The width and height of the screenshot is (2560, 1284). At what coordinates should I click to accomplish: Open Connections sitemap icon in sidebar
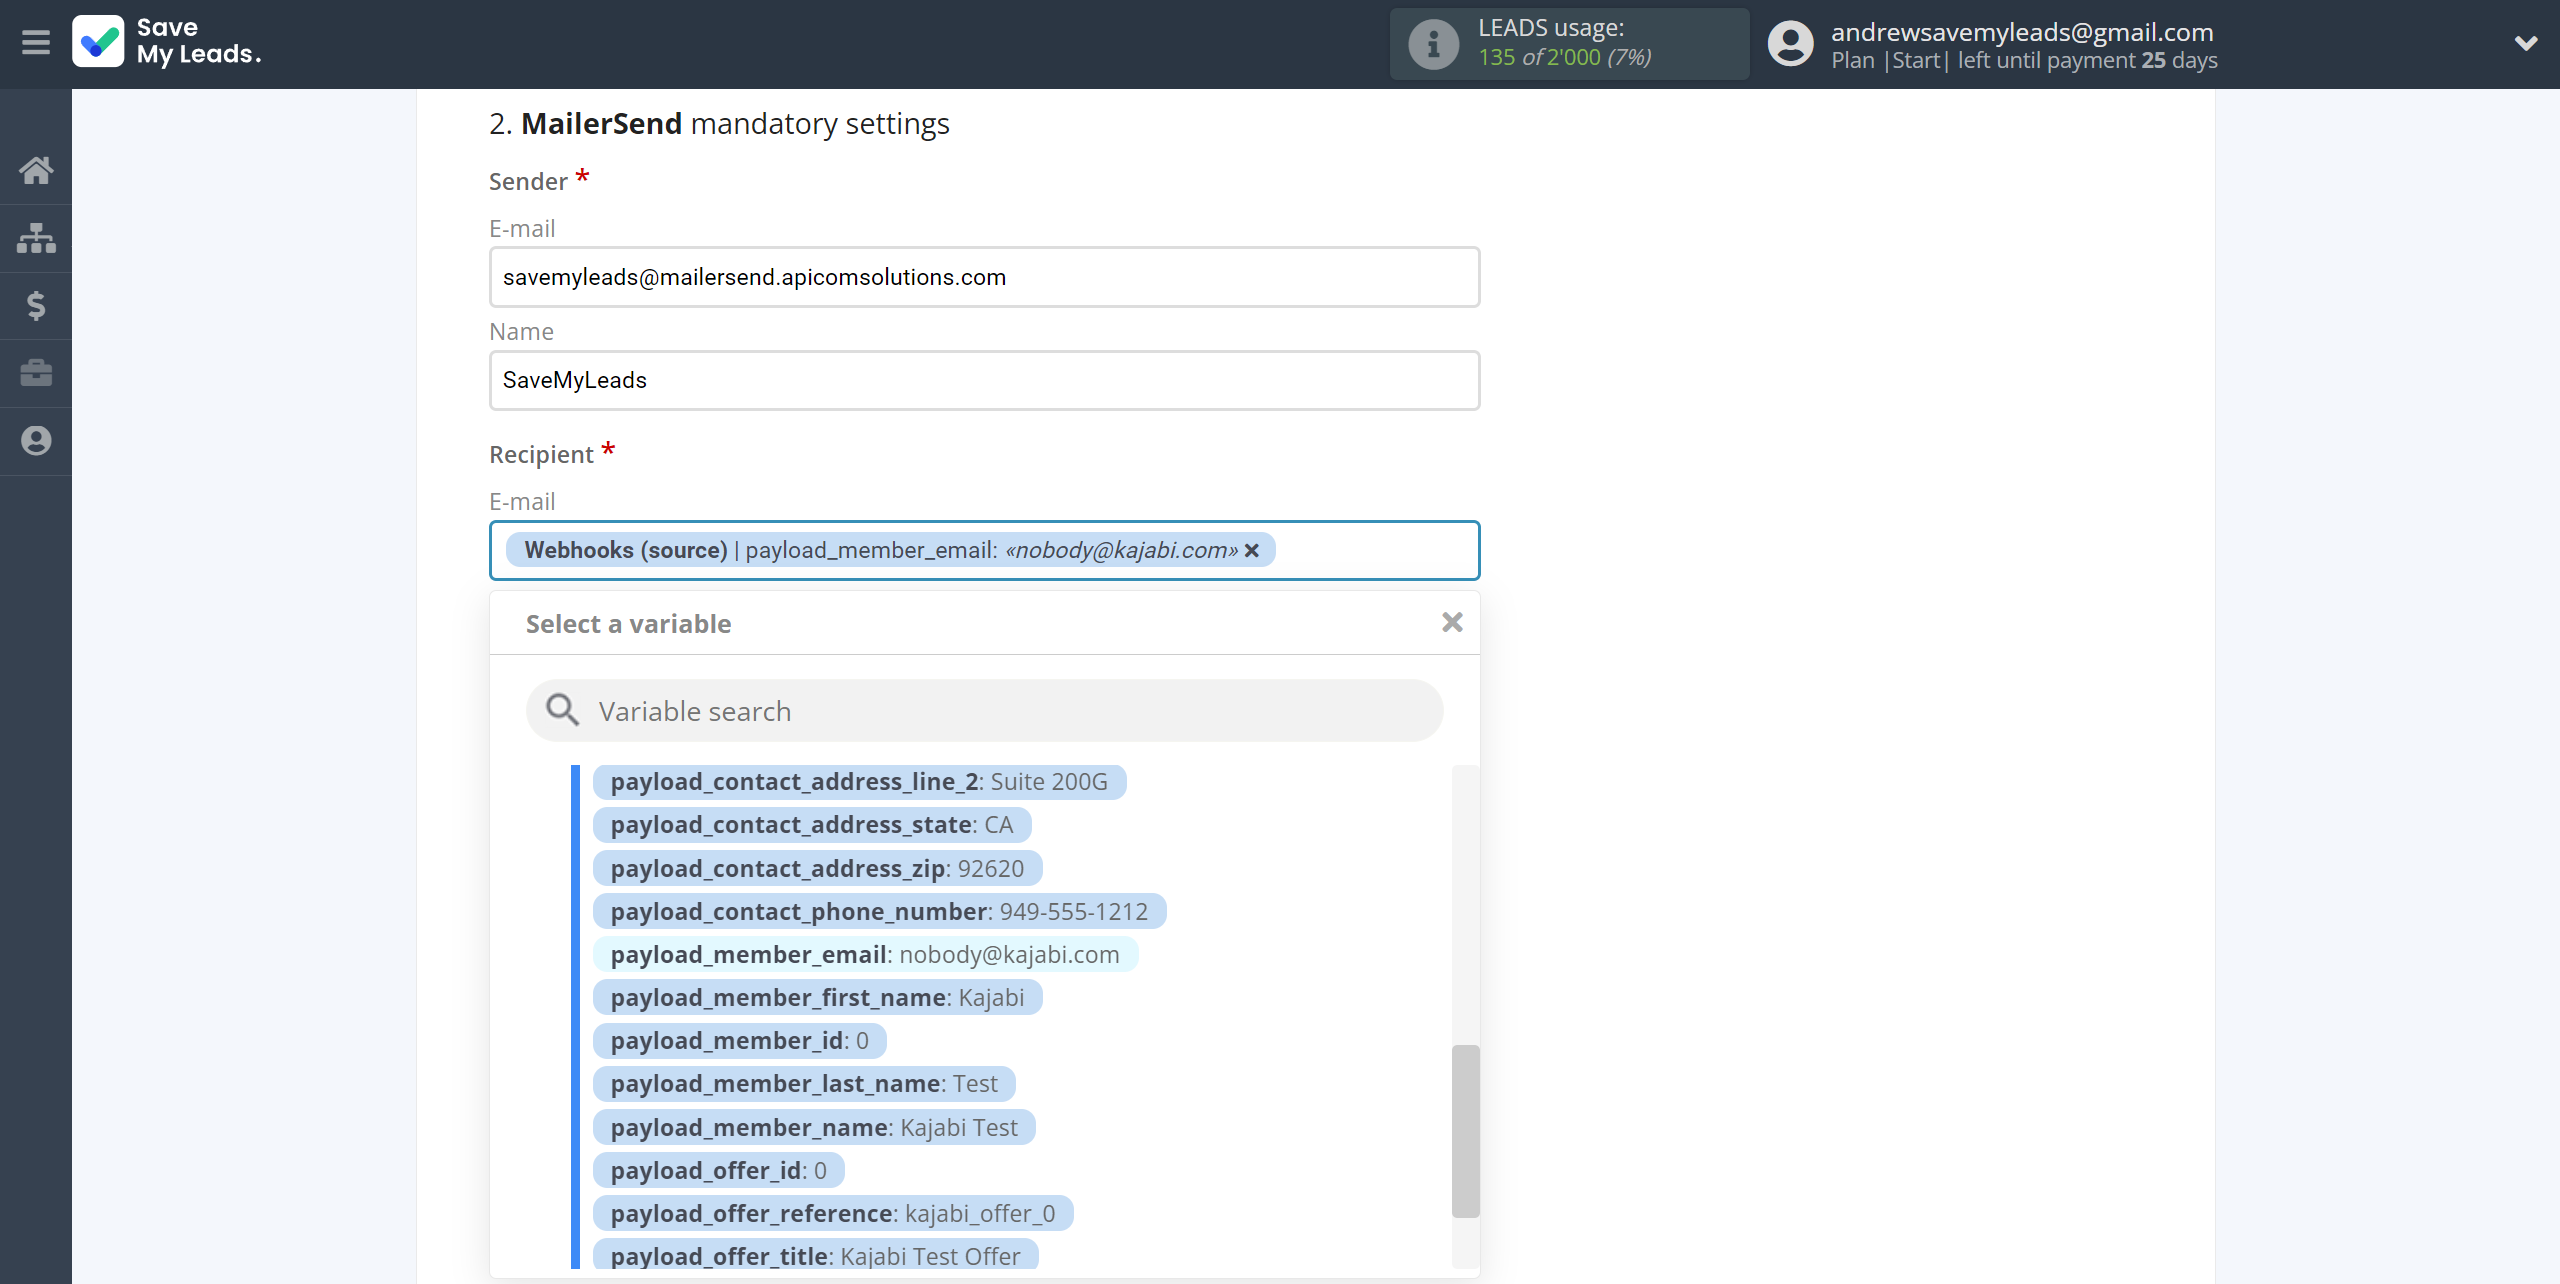(x=36, y=238)
